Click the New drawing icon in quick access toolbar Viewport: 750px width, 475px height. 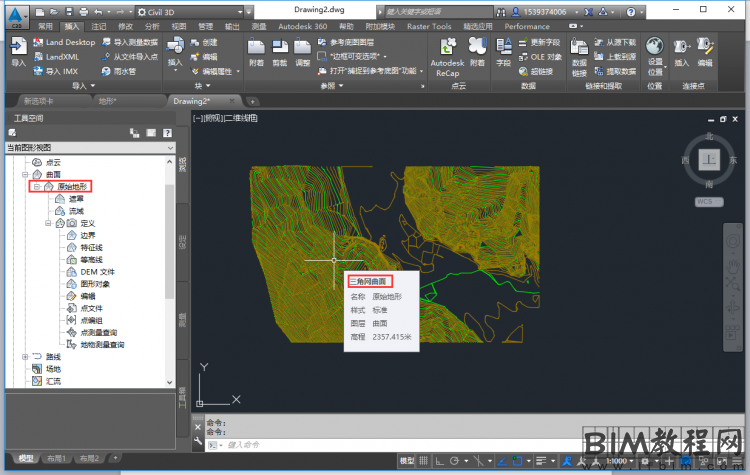click(x=41, y=12)
